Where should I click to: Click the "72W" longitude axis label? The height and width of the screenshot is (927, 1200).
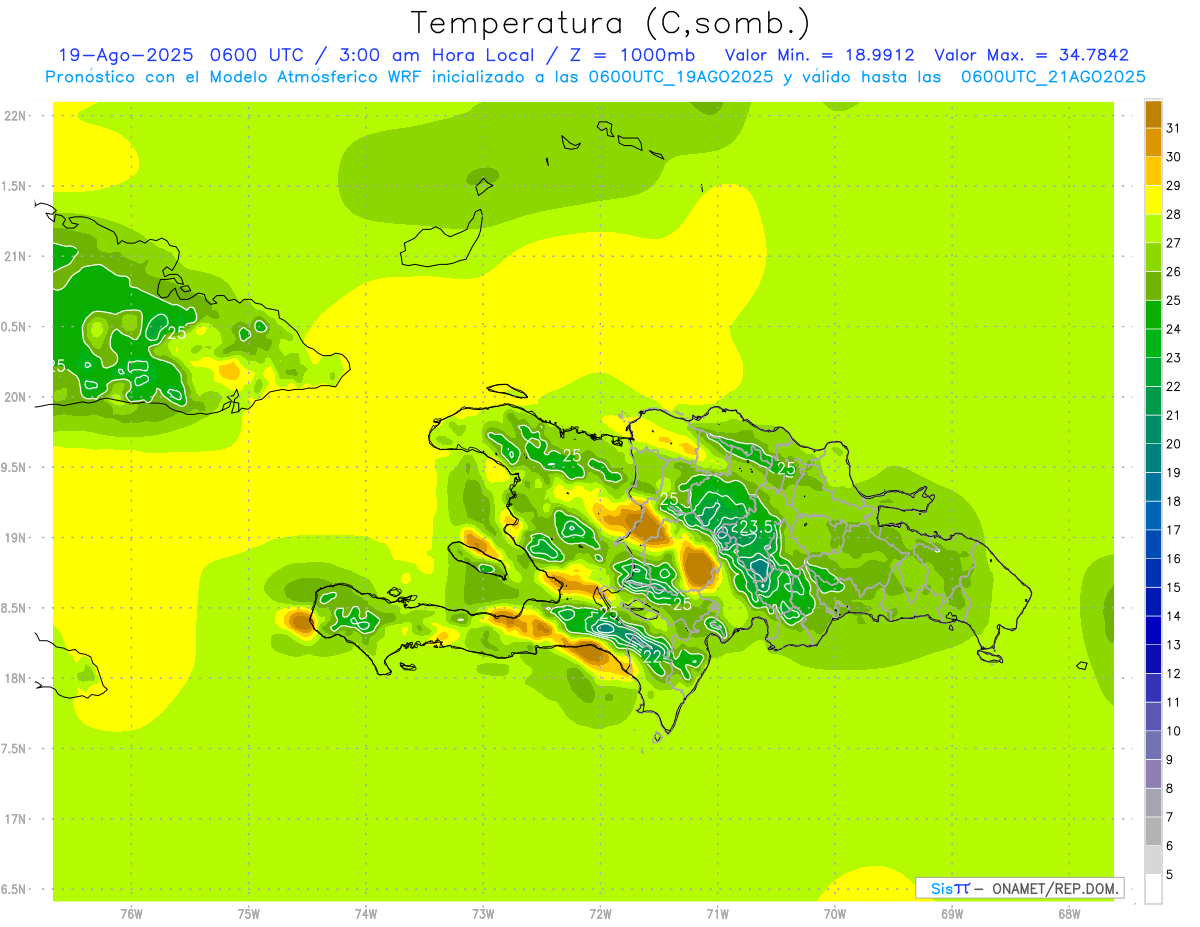pos(600,913)
